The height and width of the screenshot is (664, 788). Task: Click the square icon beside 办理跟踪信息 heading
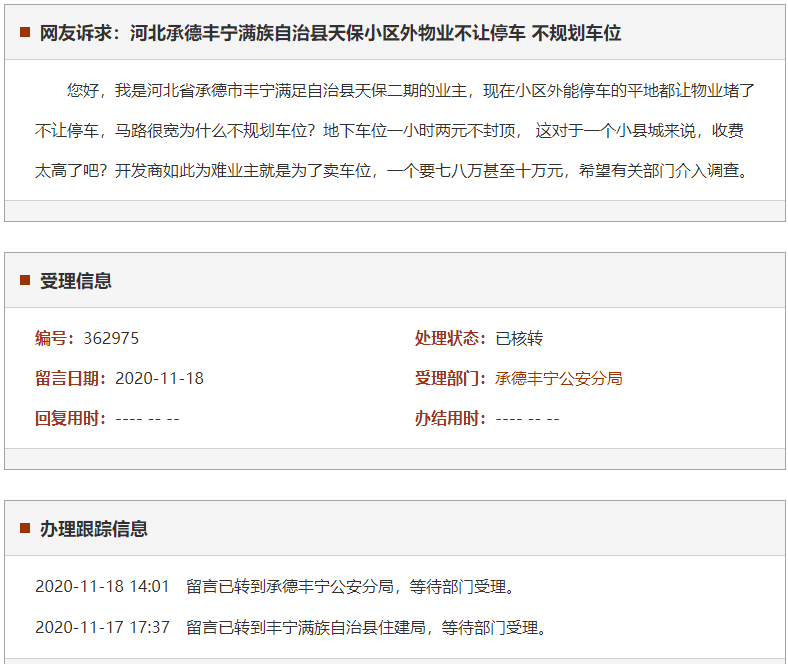pos(25,529)
